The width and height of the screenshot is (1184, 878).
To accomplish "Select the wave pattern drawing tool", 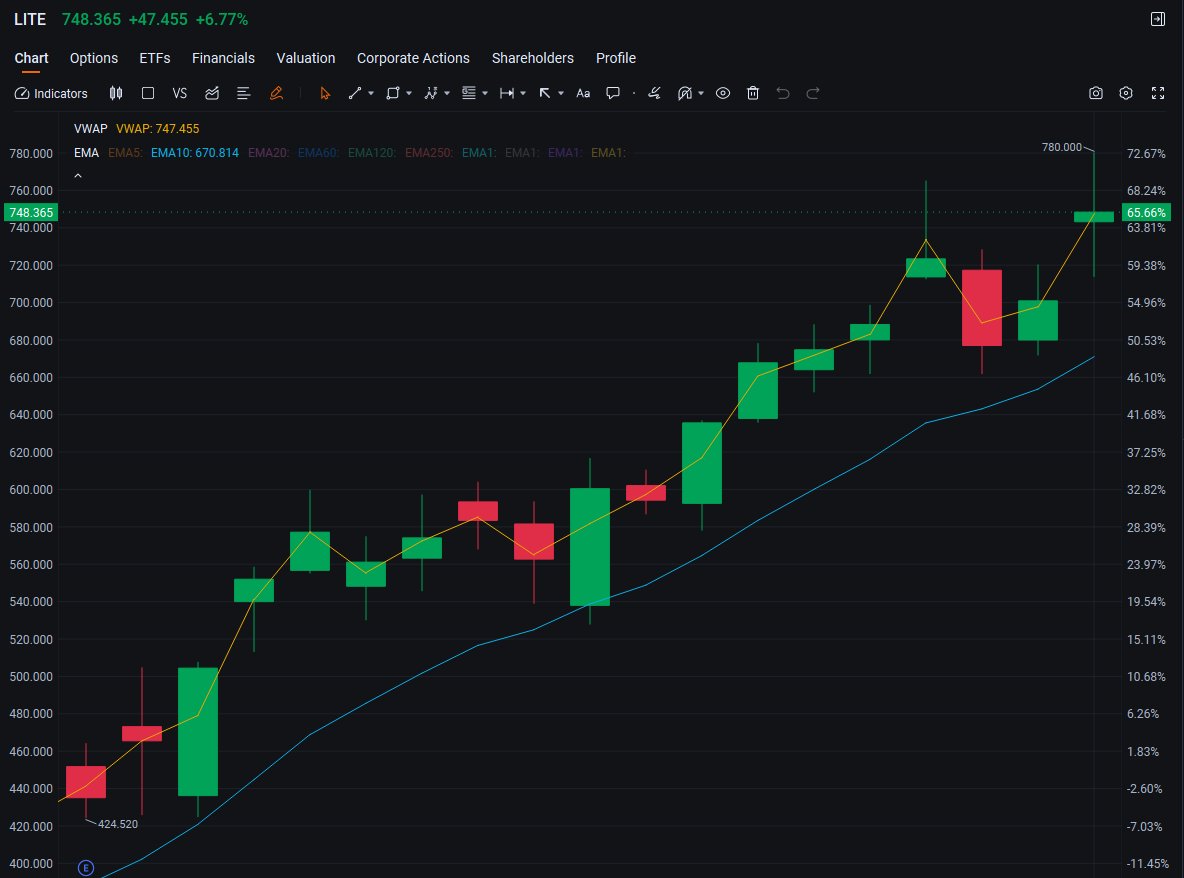I will click(x=430, y=94).
